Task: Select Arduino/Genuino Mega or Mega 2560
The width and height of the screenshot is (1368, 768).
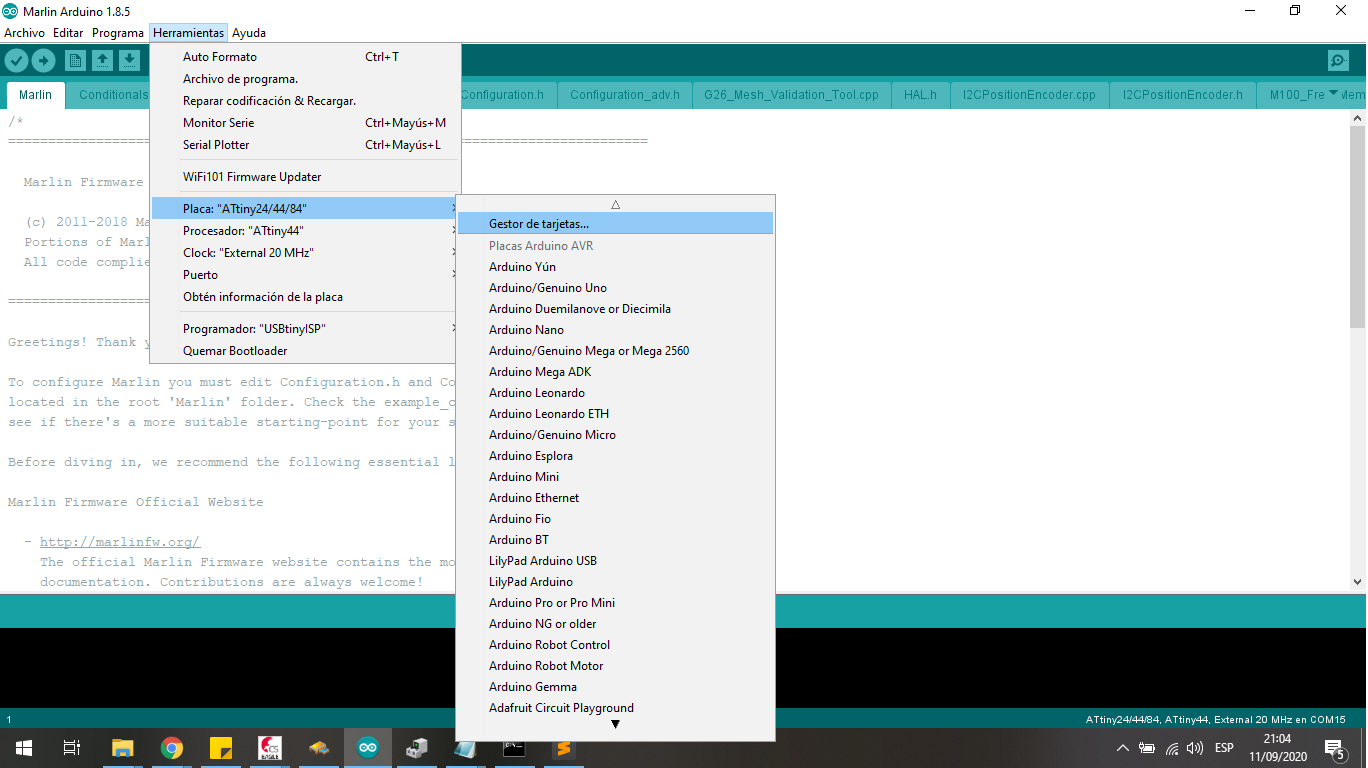Action: tap(615, 351)
